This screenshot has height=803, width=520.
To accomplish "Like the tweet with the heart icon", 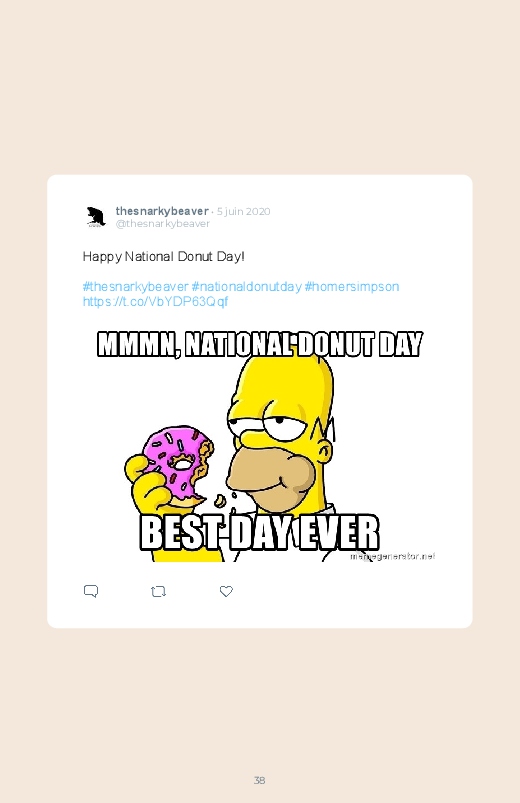I will [x=226, y=591].
